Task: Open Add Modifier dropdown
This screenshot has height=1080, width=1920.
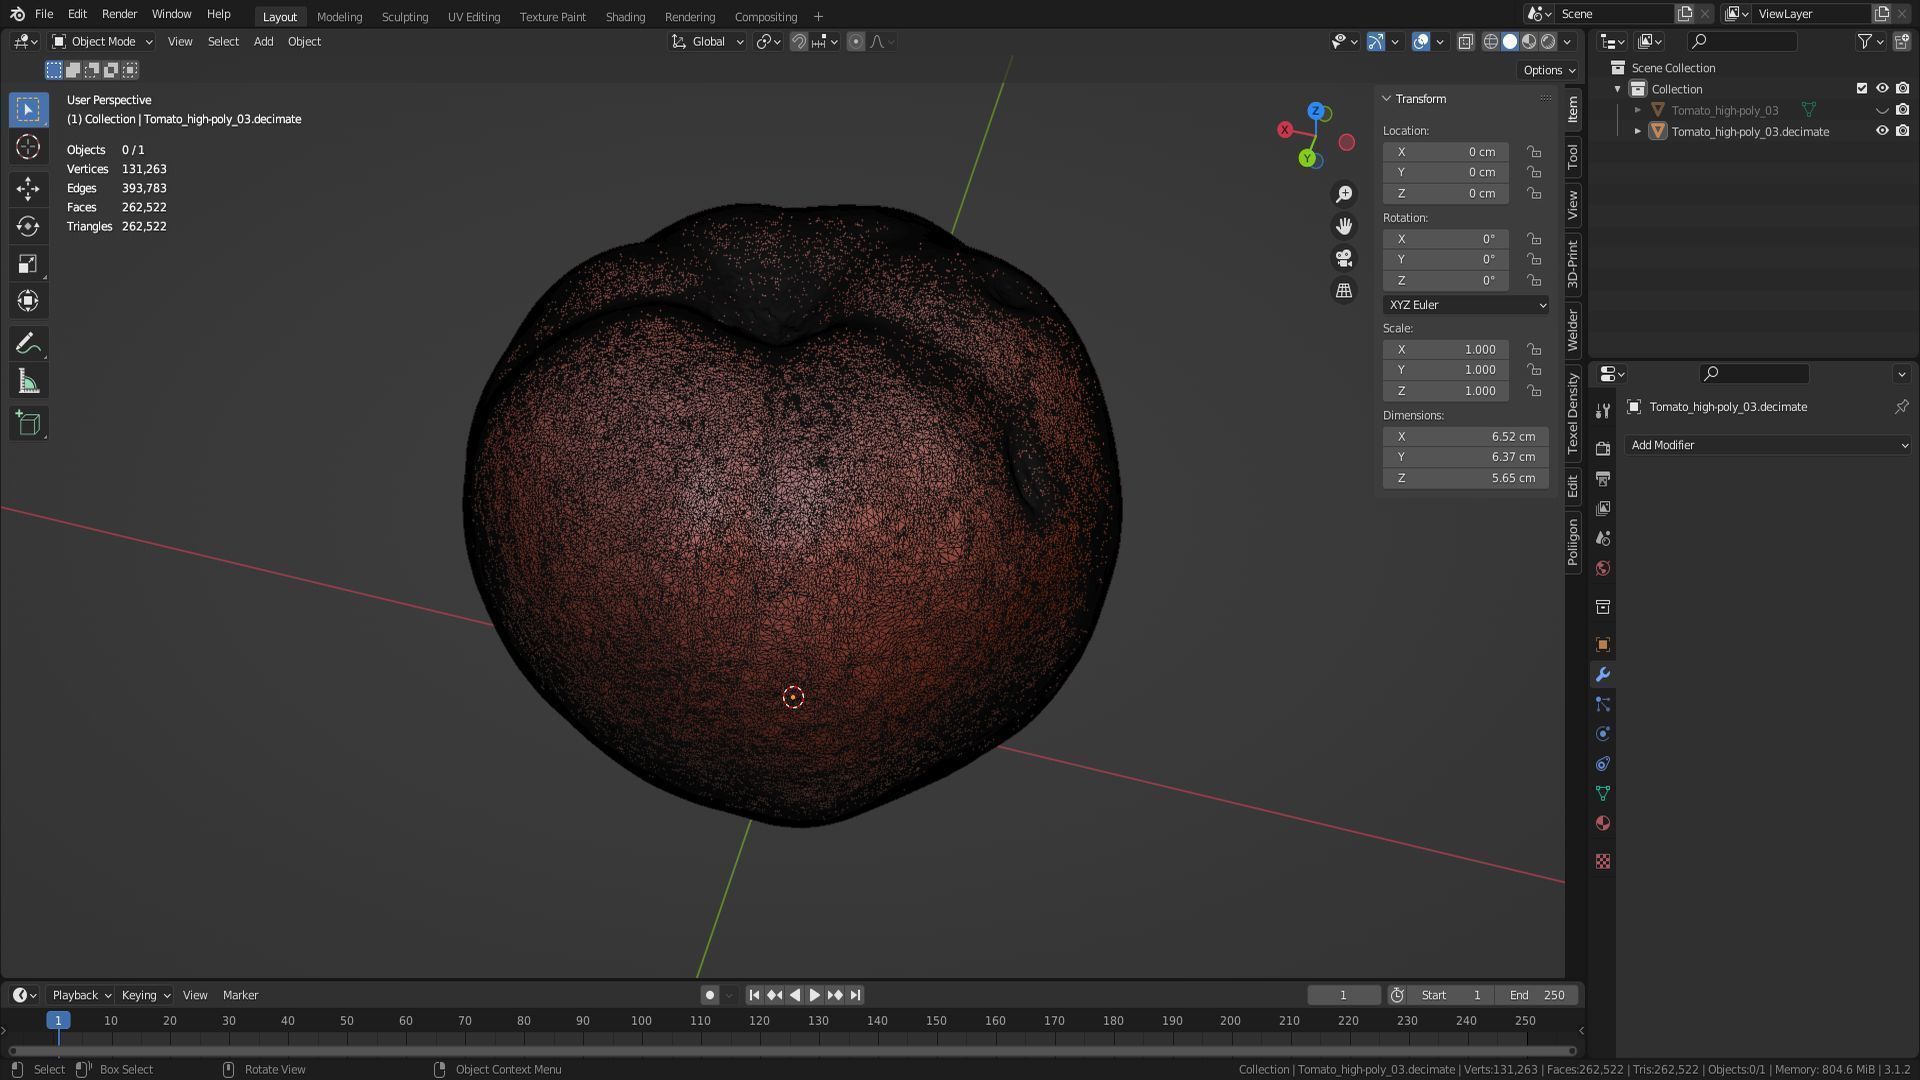Action: click(x=1768, y=445)
